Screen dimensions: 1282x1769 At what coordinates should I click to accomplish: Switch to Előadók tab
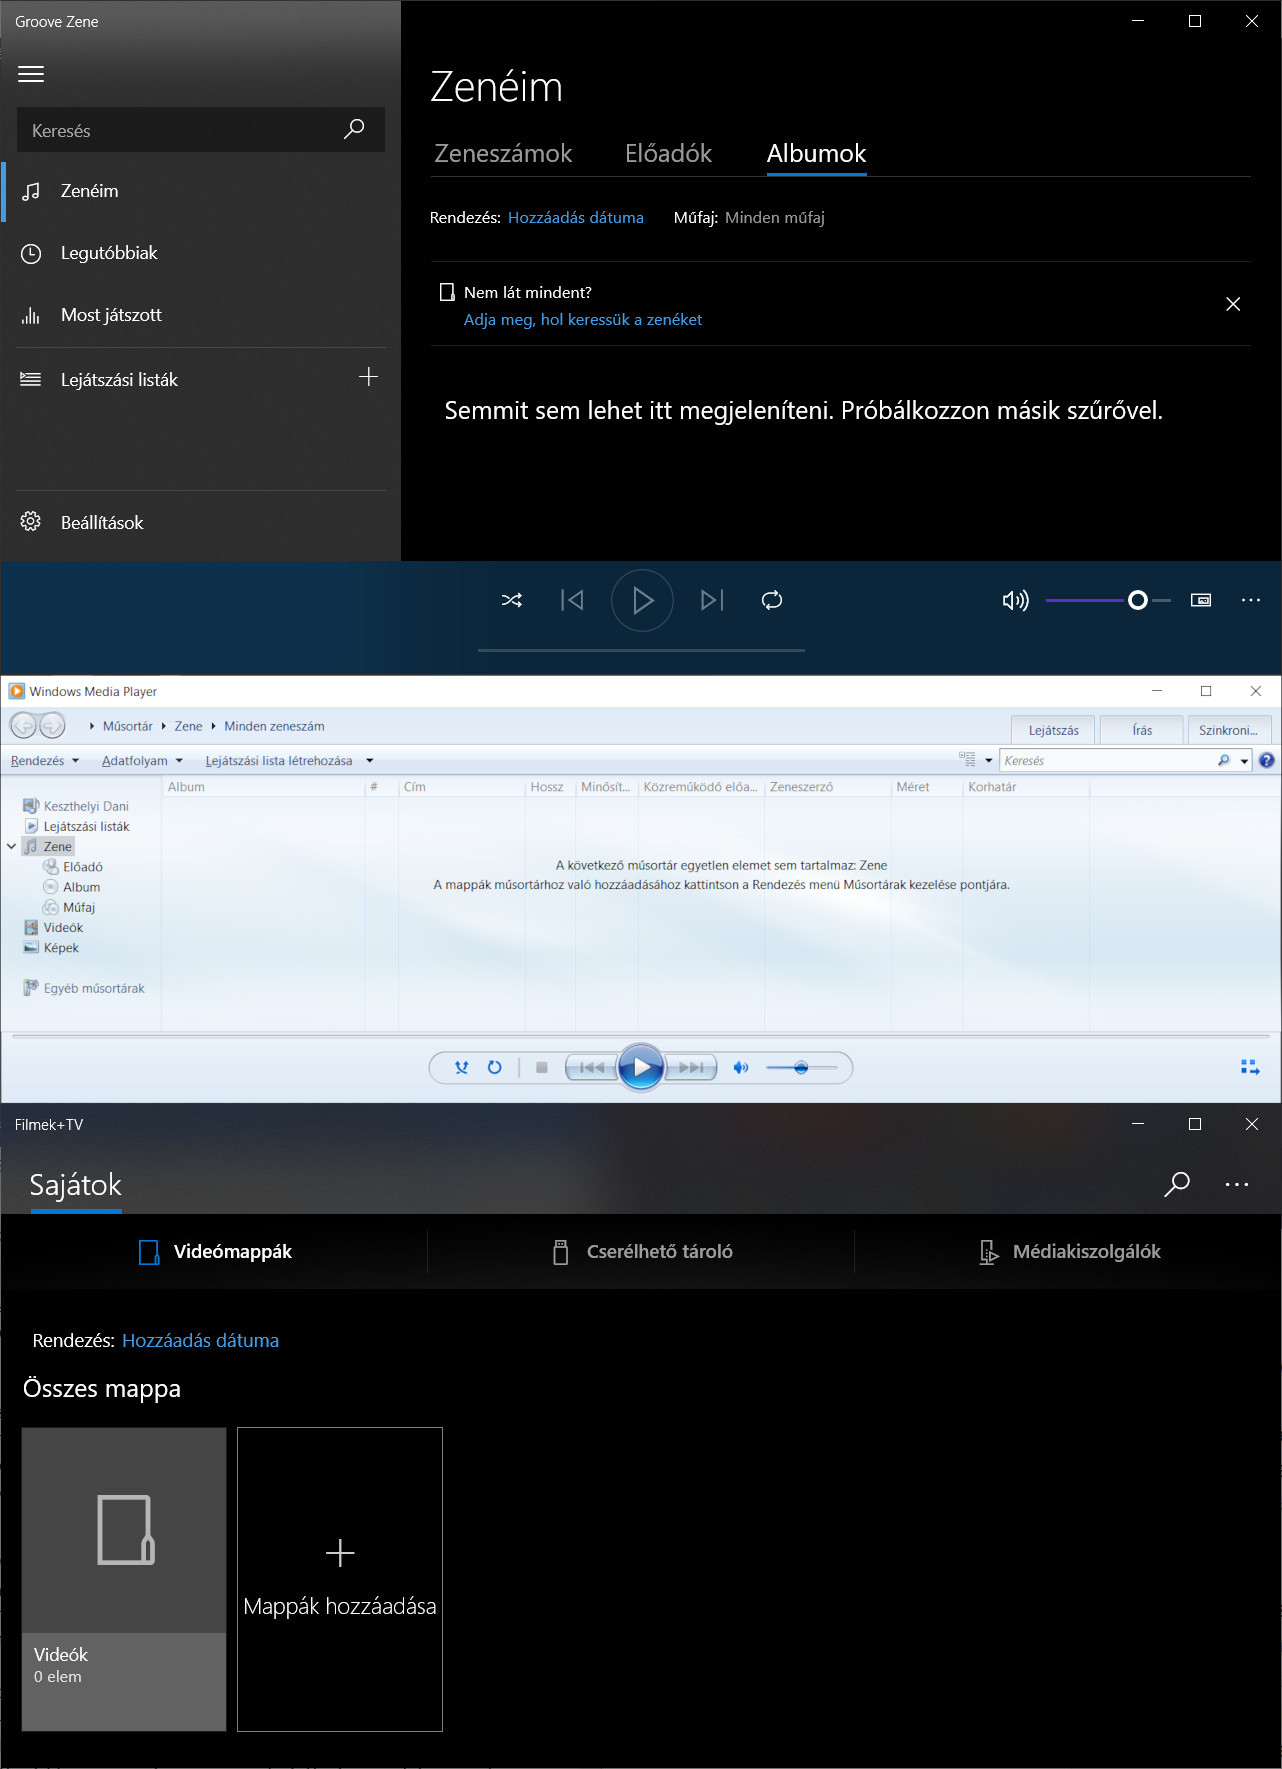[x=668, y=153]
